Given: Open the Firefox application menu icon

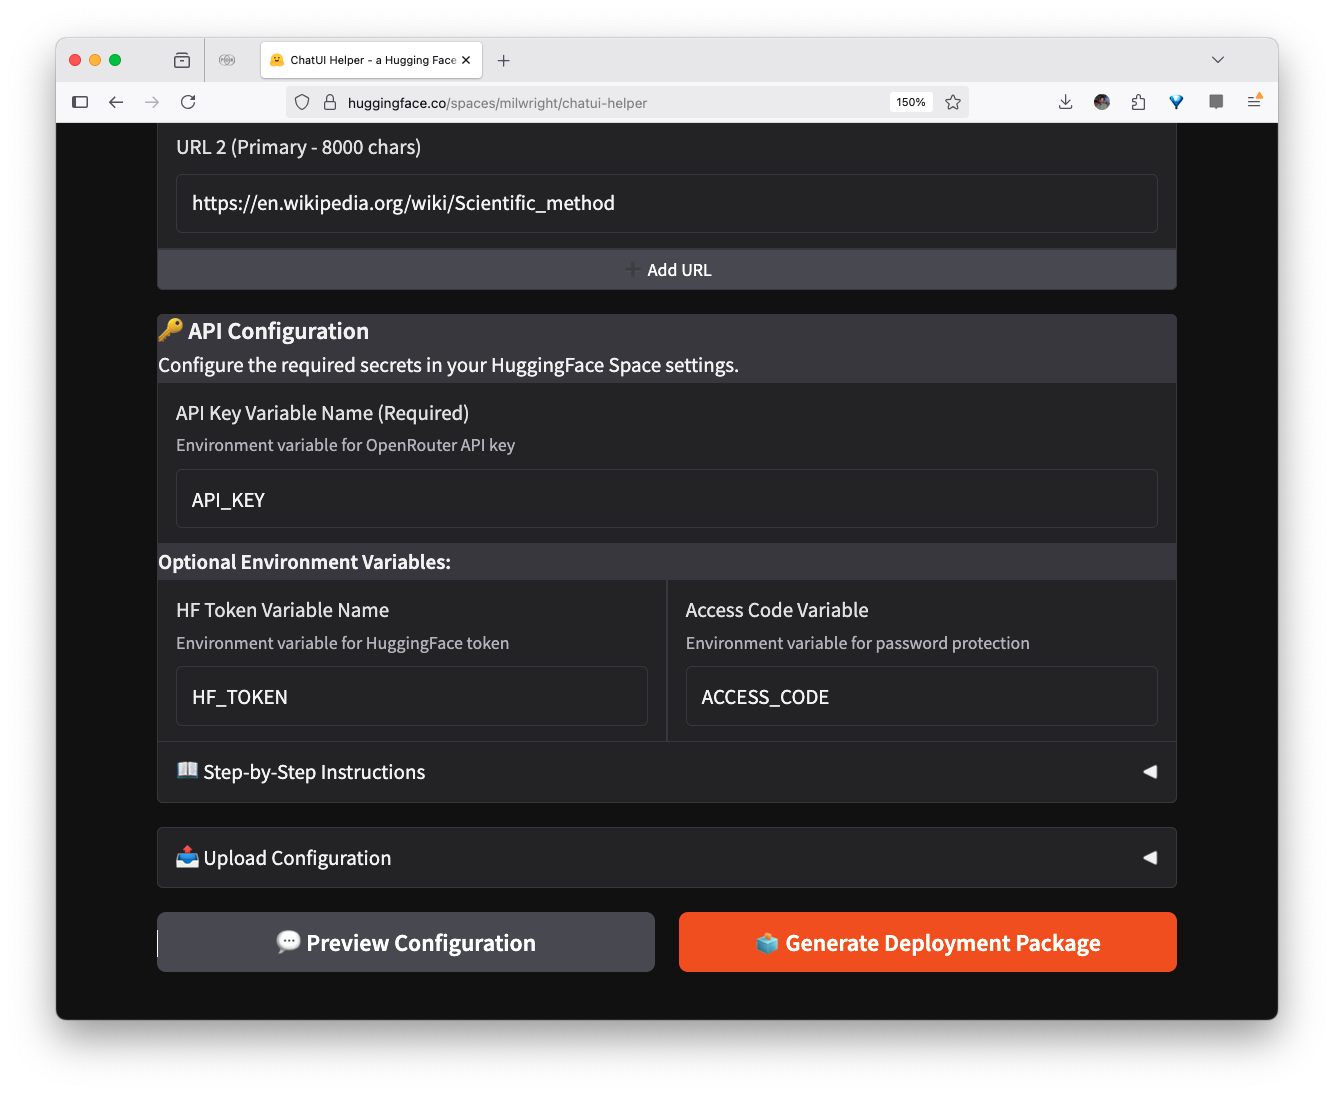Looking at the screenshot, I should pos(1254,102).
